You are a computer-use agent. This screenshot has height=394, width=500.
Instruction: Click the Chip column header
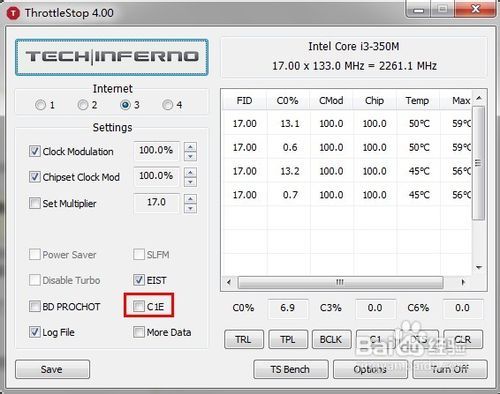point(374,101)
